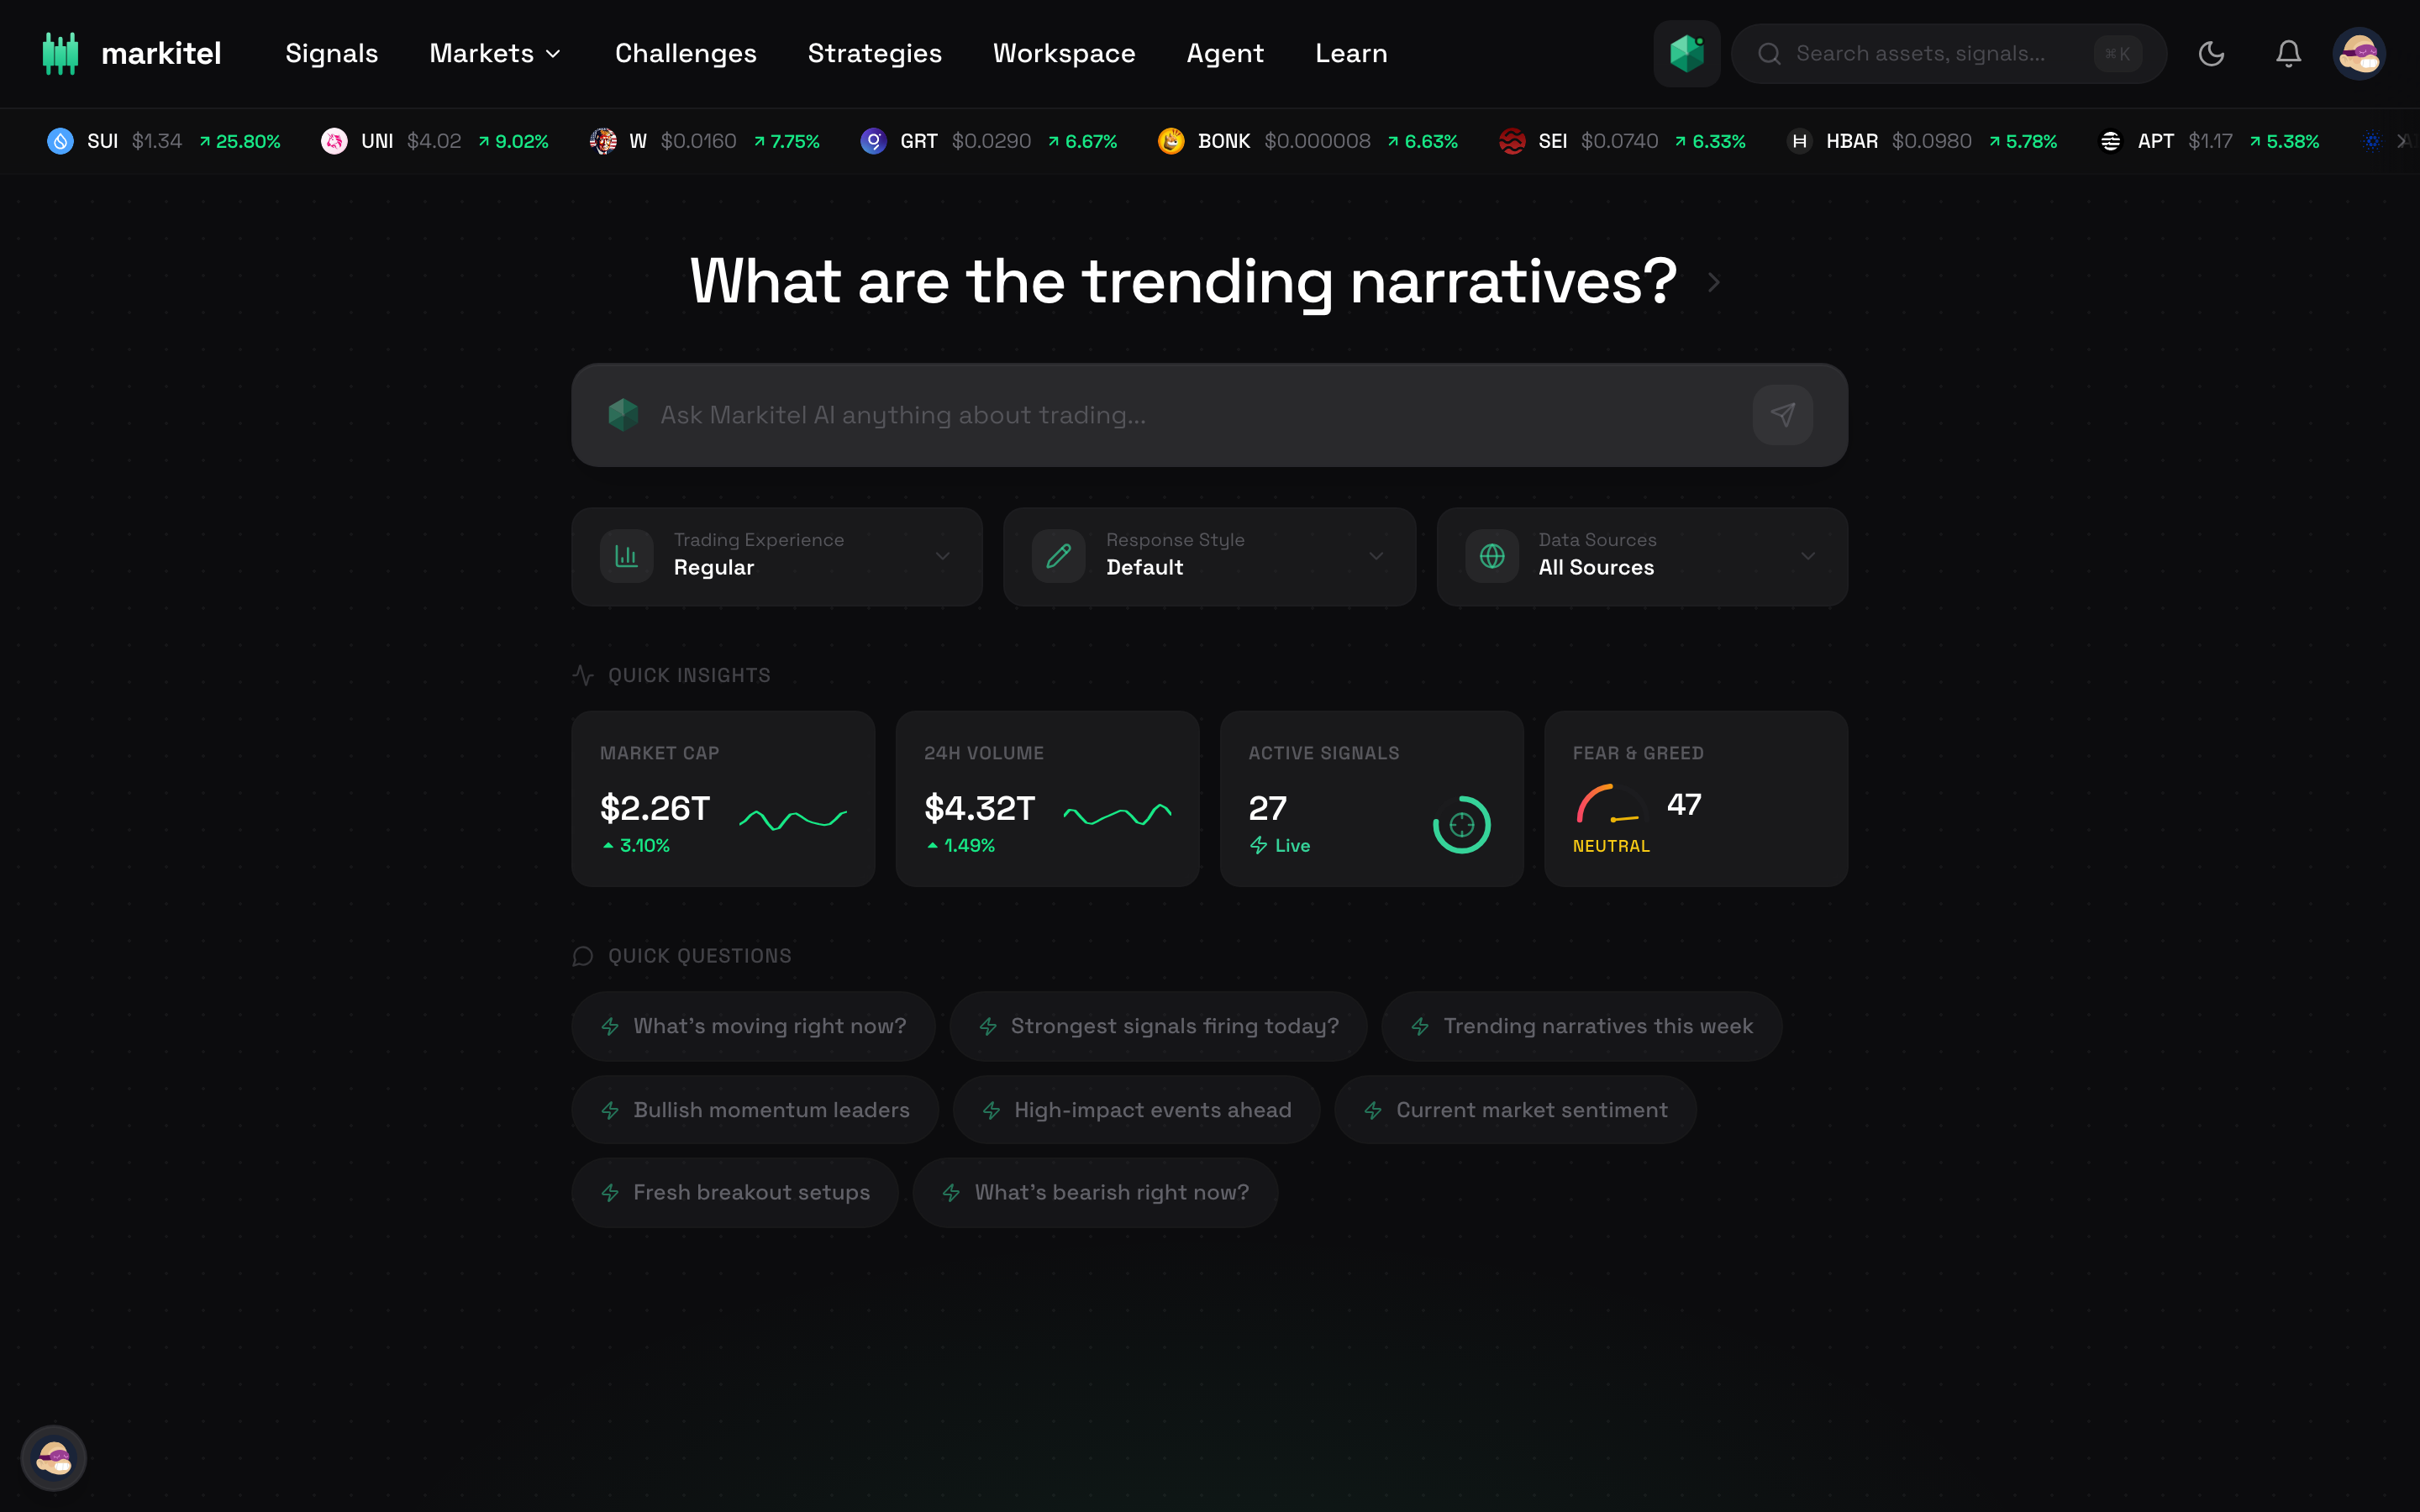Click the HBAR coin icon in ticker
This screenshot has height=1512, width=2420.
1799,141
